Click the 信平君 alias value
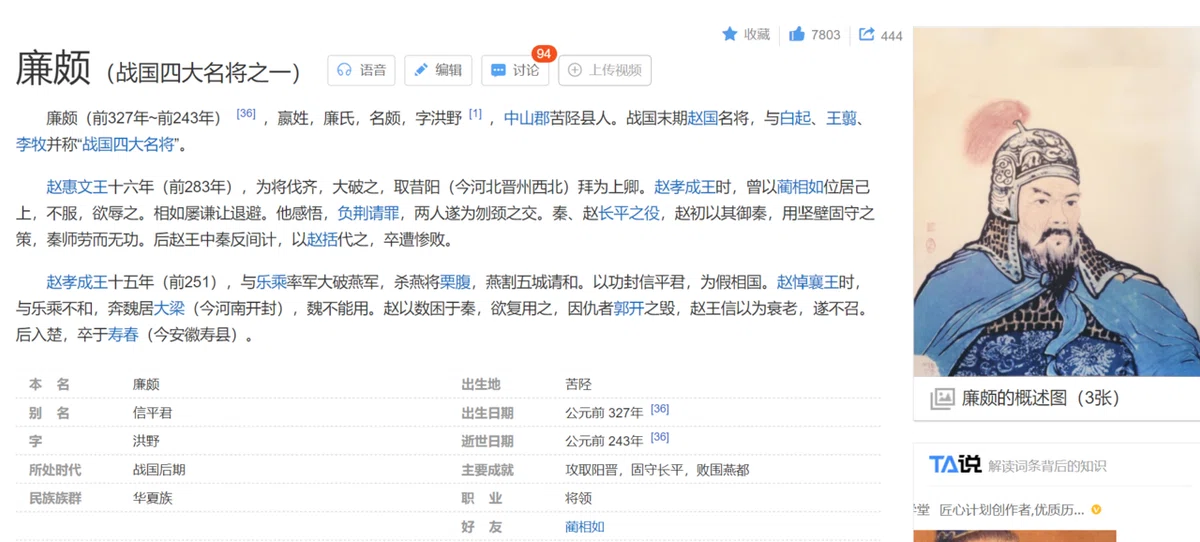 pyautogui.click(x=153, y=413)
